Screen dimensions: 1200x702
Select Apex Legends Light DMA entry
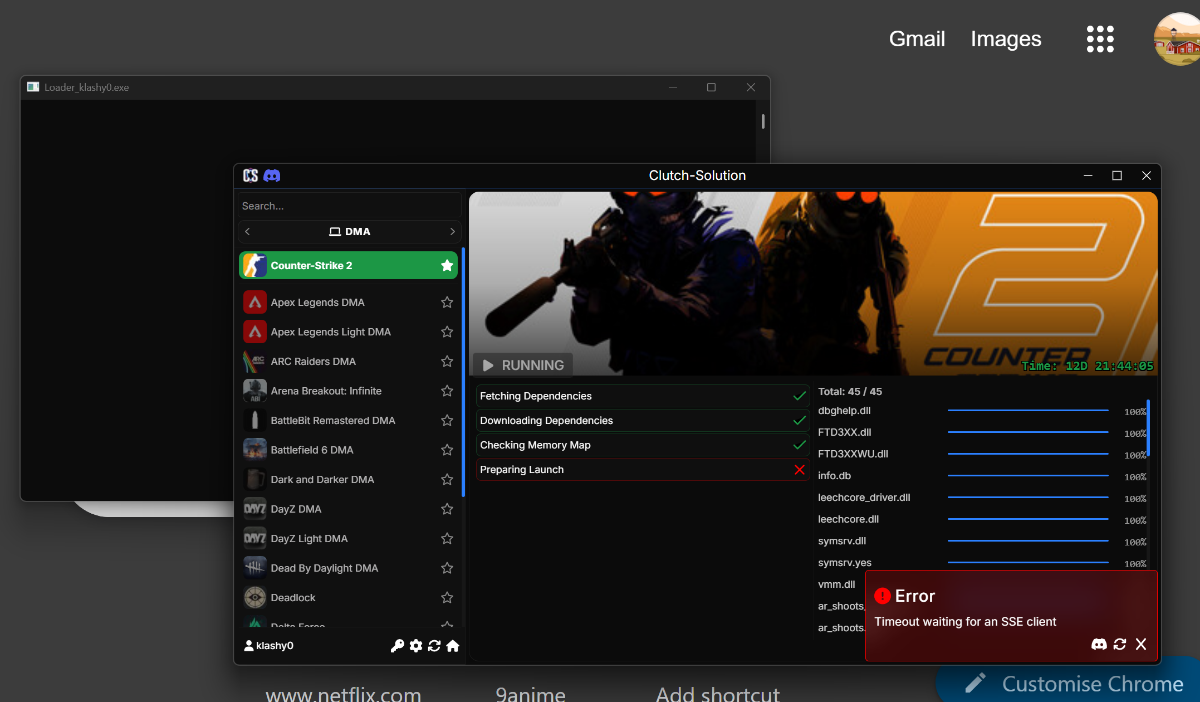[x=349, y=332]
